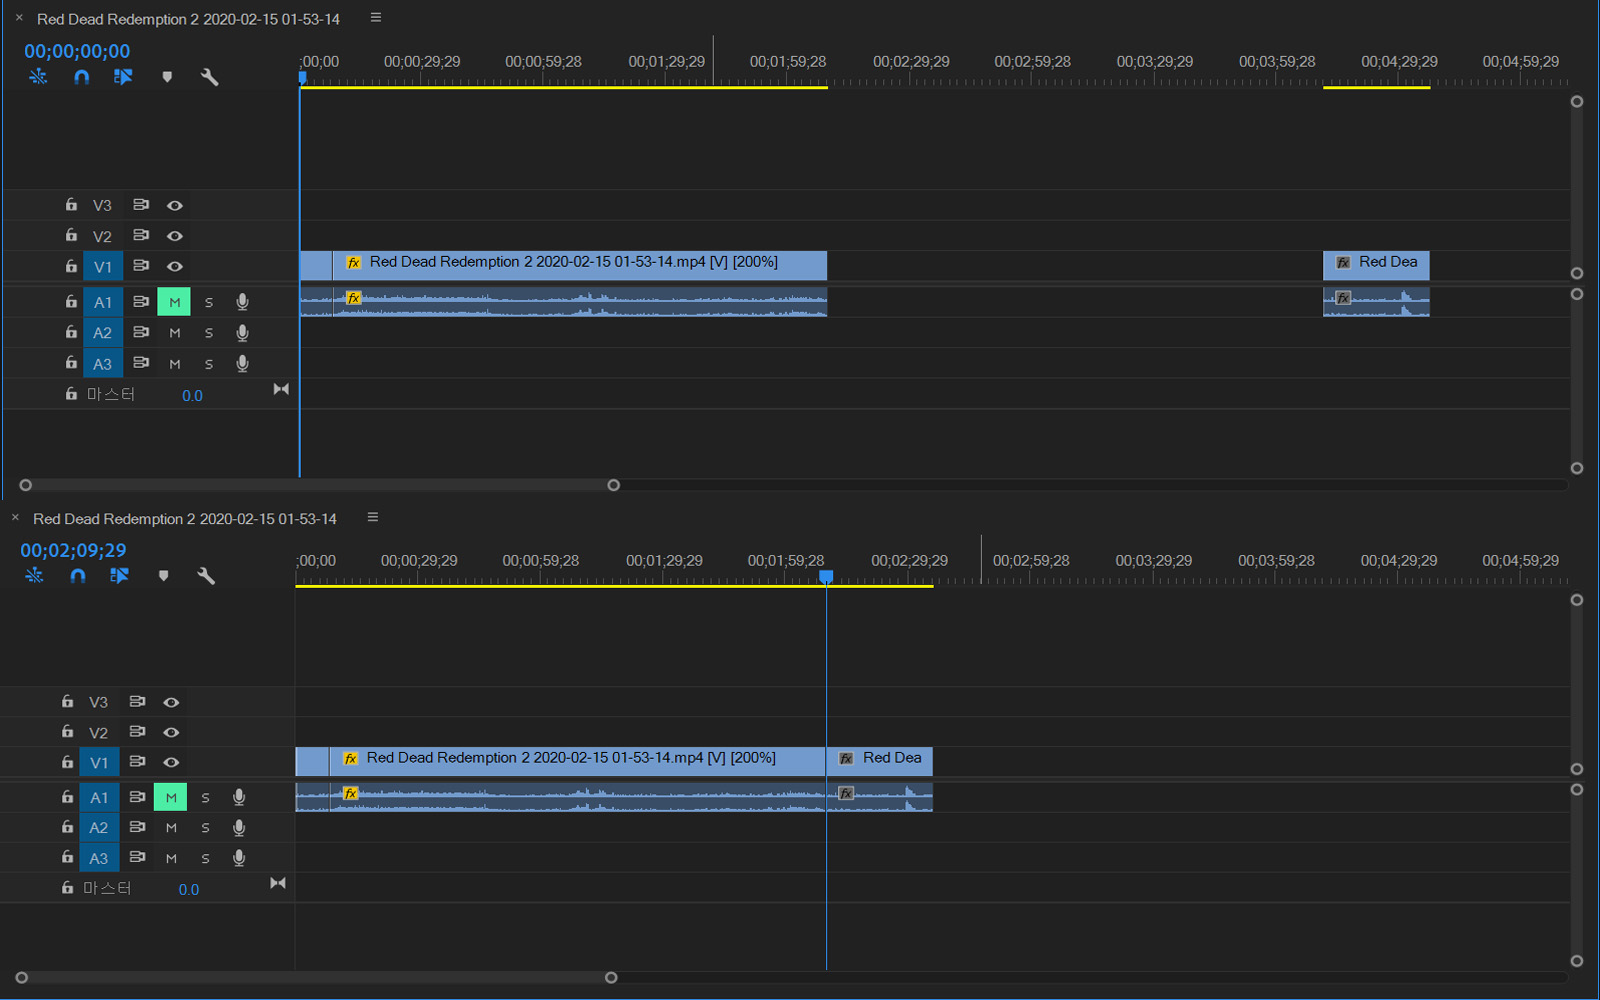Viewport: 1600px width, 1000px height.
Task: Hide V1 track output in top timeline
Action: click(175, 267)
